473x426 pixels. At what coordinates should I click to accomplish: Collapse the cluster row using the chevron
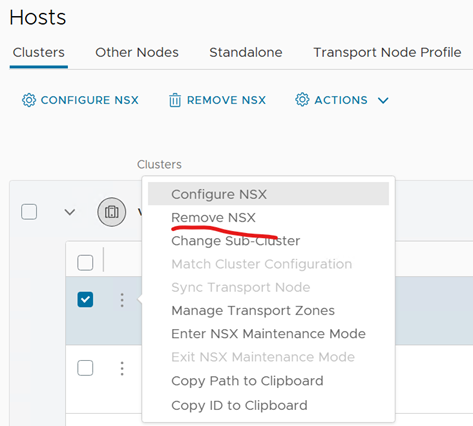[70, 212]
